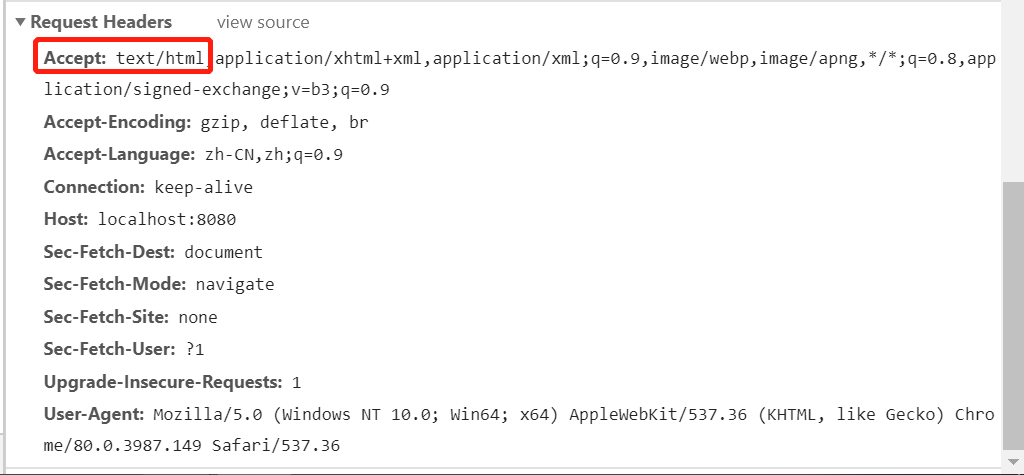Image resolution: width=1024 pixels, height=475 pixels.
Task: Click the User-Agent header label
Action: coord(94,414)
